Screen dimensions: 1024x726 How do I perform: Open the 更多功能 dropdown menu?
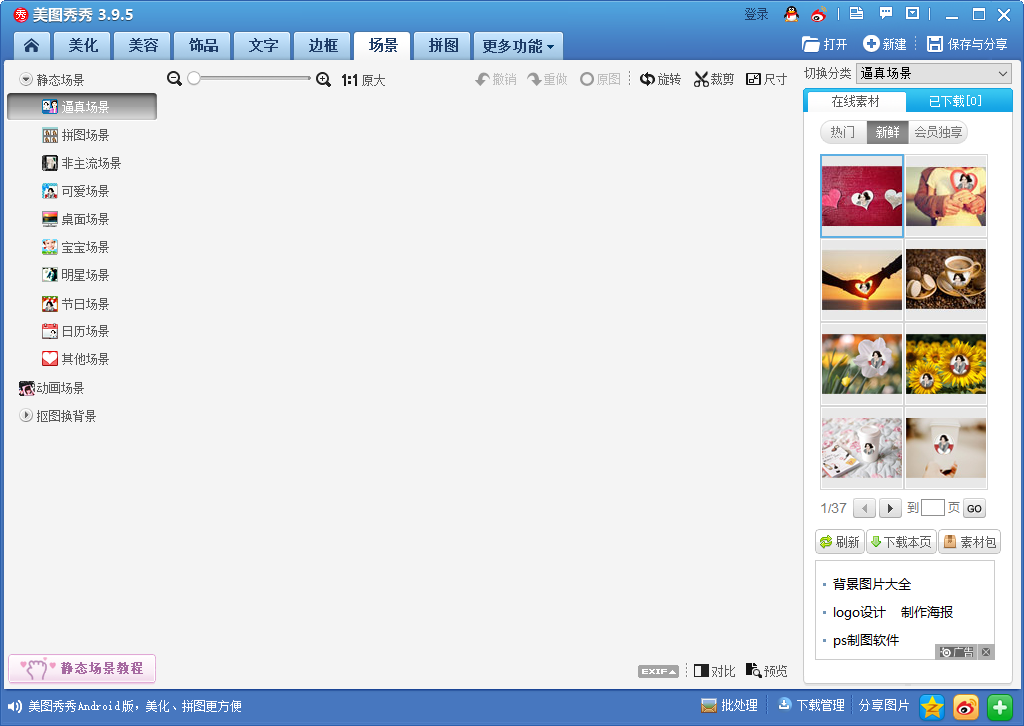click(518, 46)
